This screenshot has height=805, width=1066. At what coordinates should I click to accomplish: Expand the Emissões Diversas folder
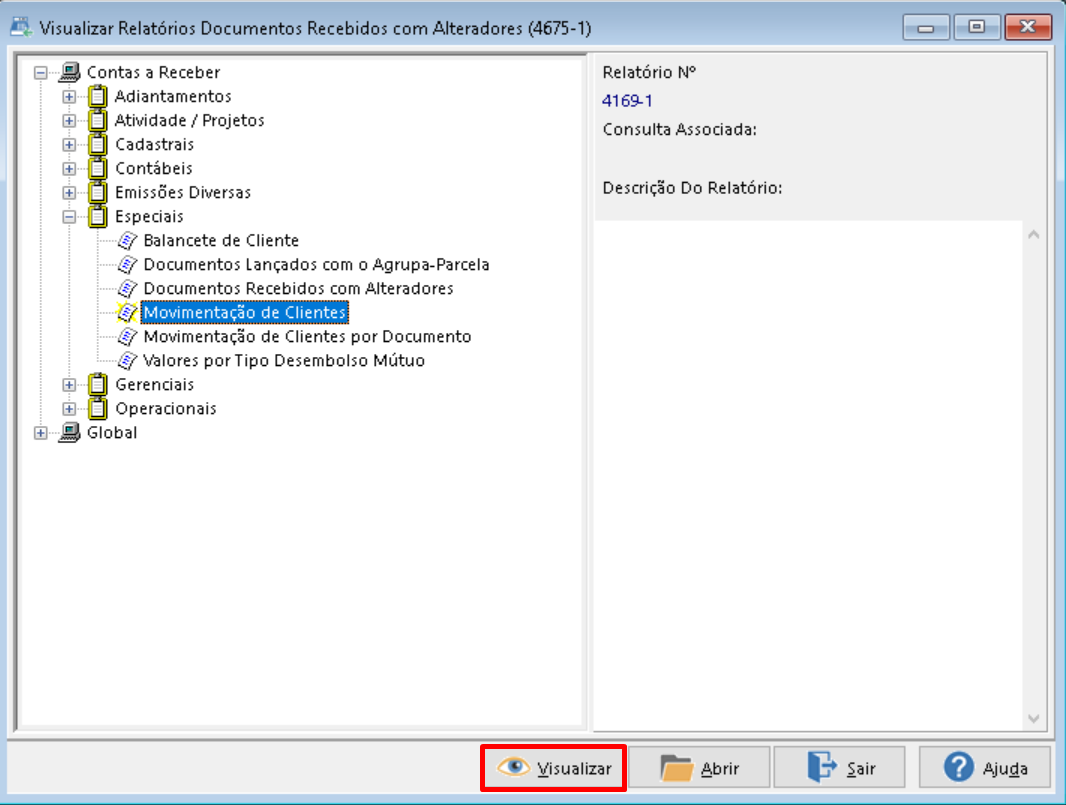pos(69,192)
